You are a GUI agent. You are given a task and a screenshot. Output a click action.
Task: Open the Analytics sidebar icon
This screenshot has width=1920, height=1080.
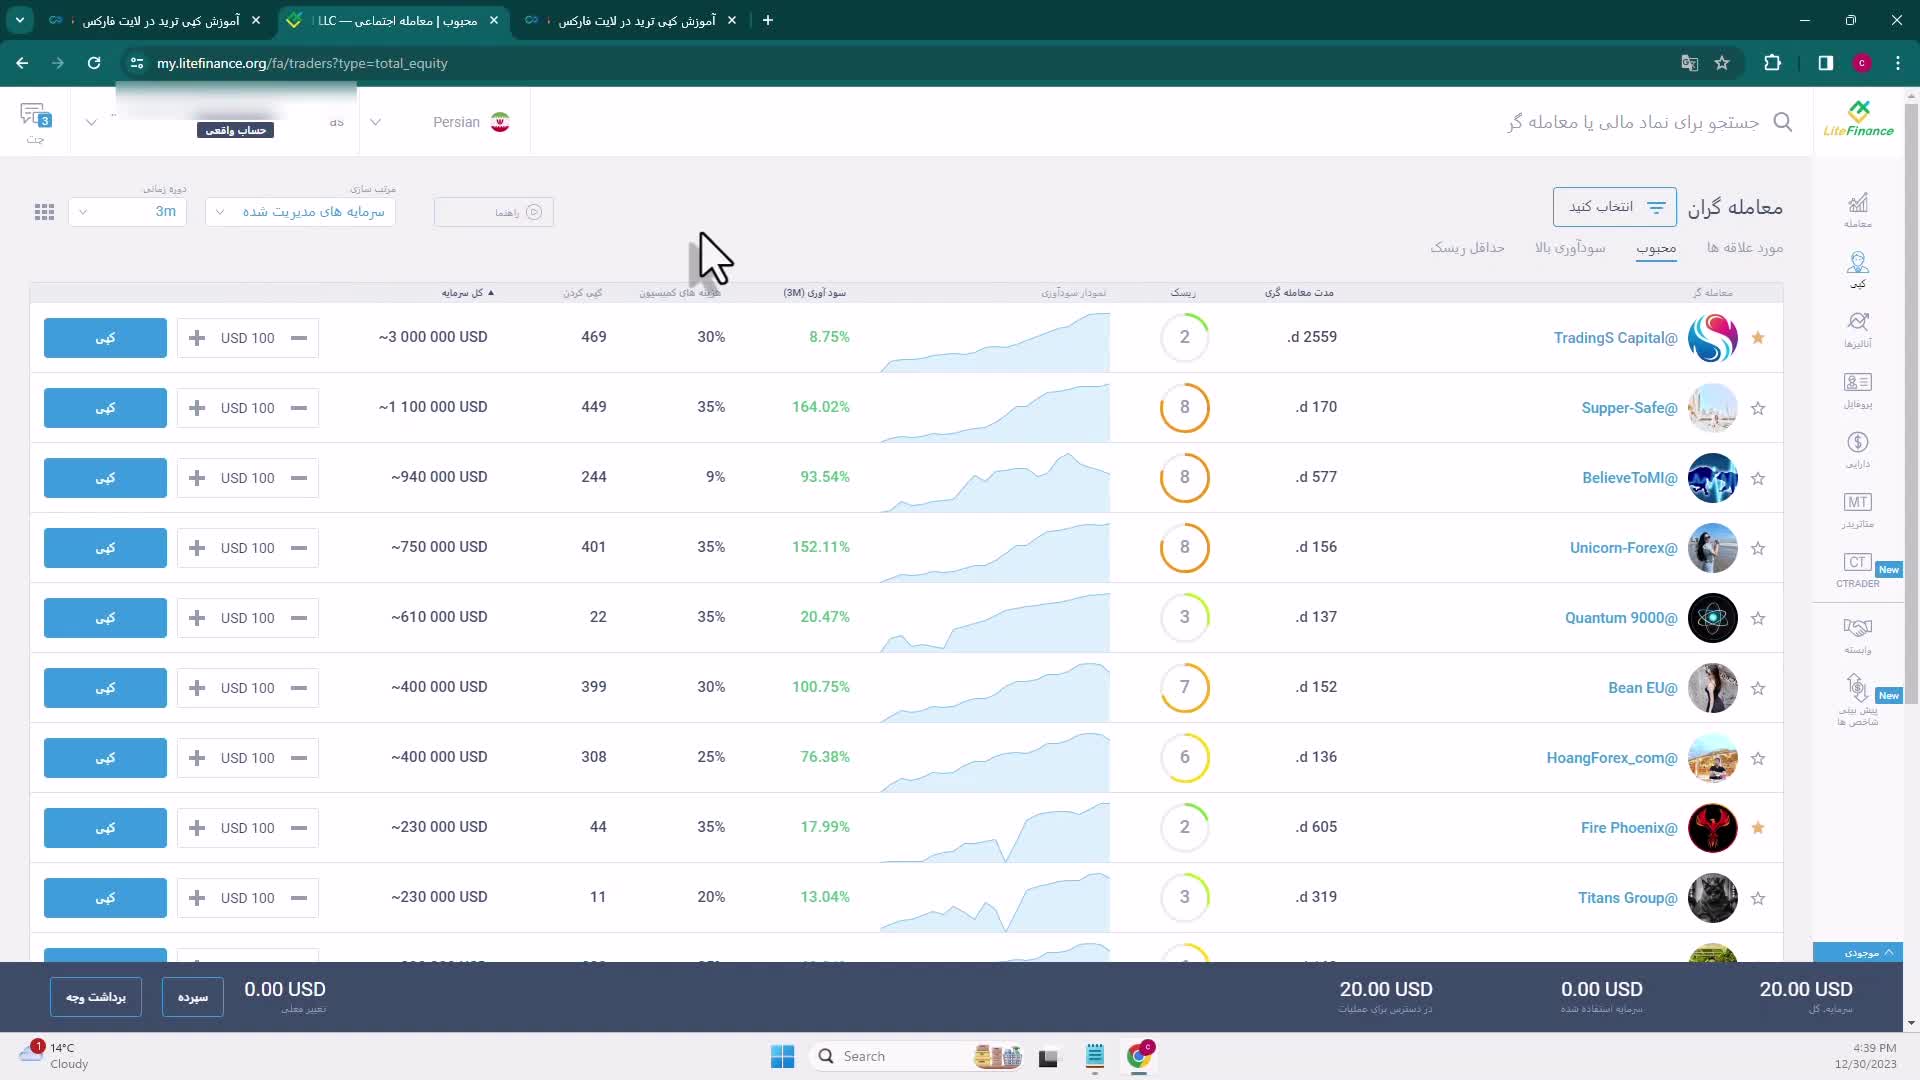click(1857, 323)
